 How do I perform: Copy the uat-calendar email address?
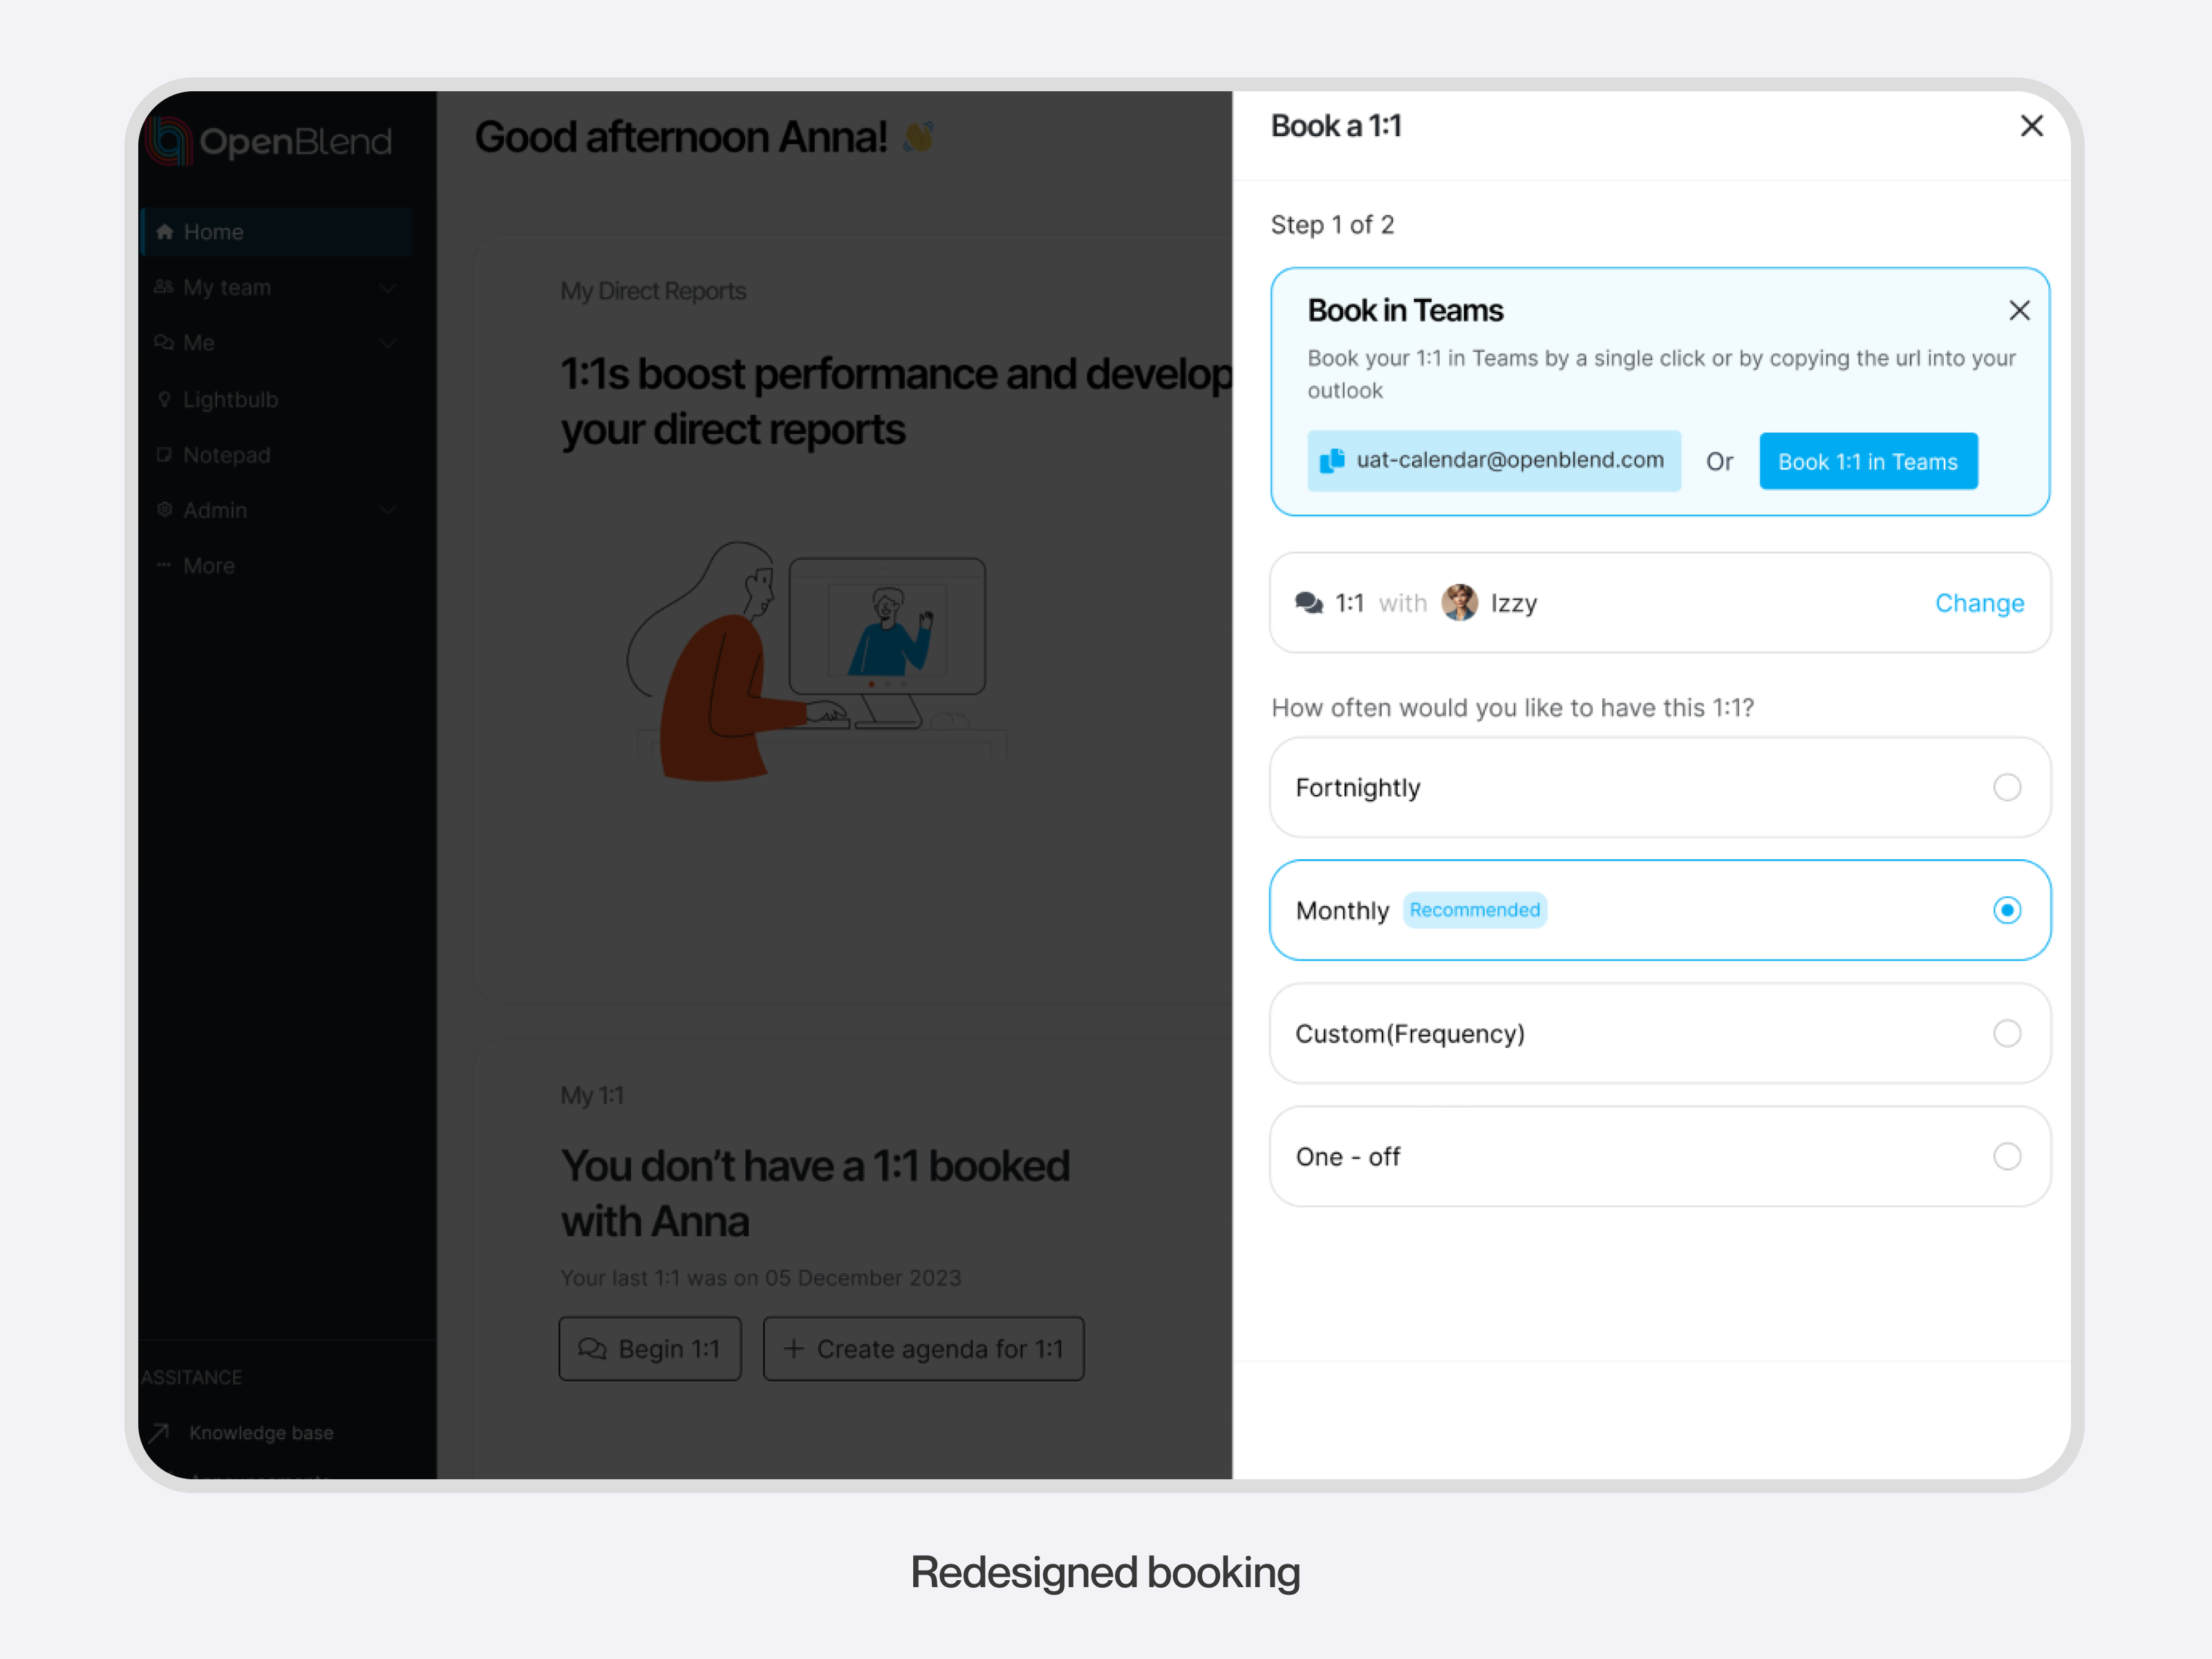click(x=1332, y=461)
